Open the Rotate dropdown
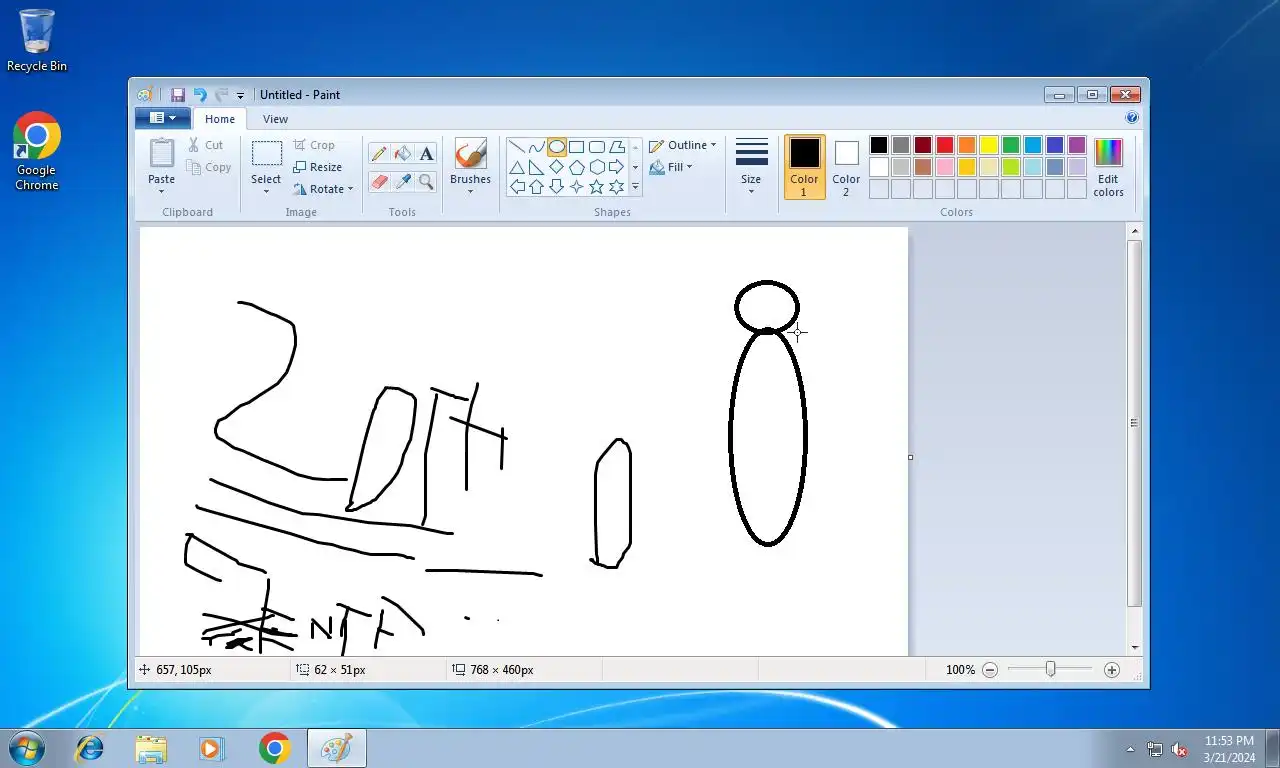1280x768 pixels. [323, 189]
